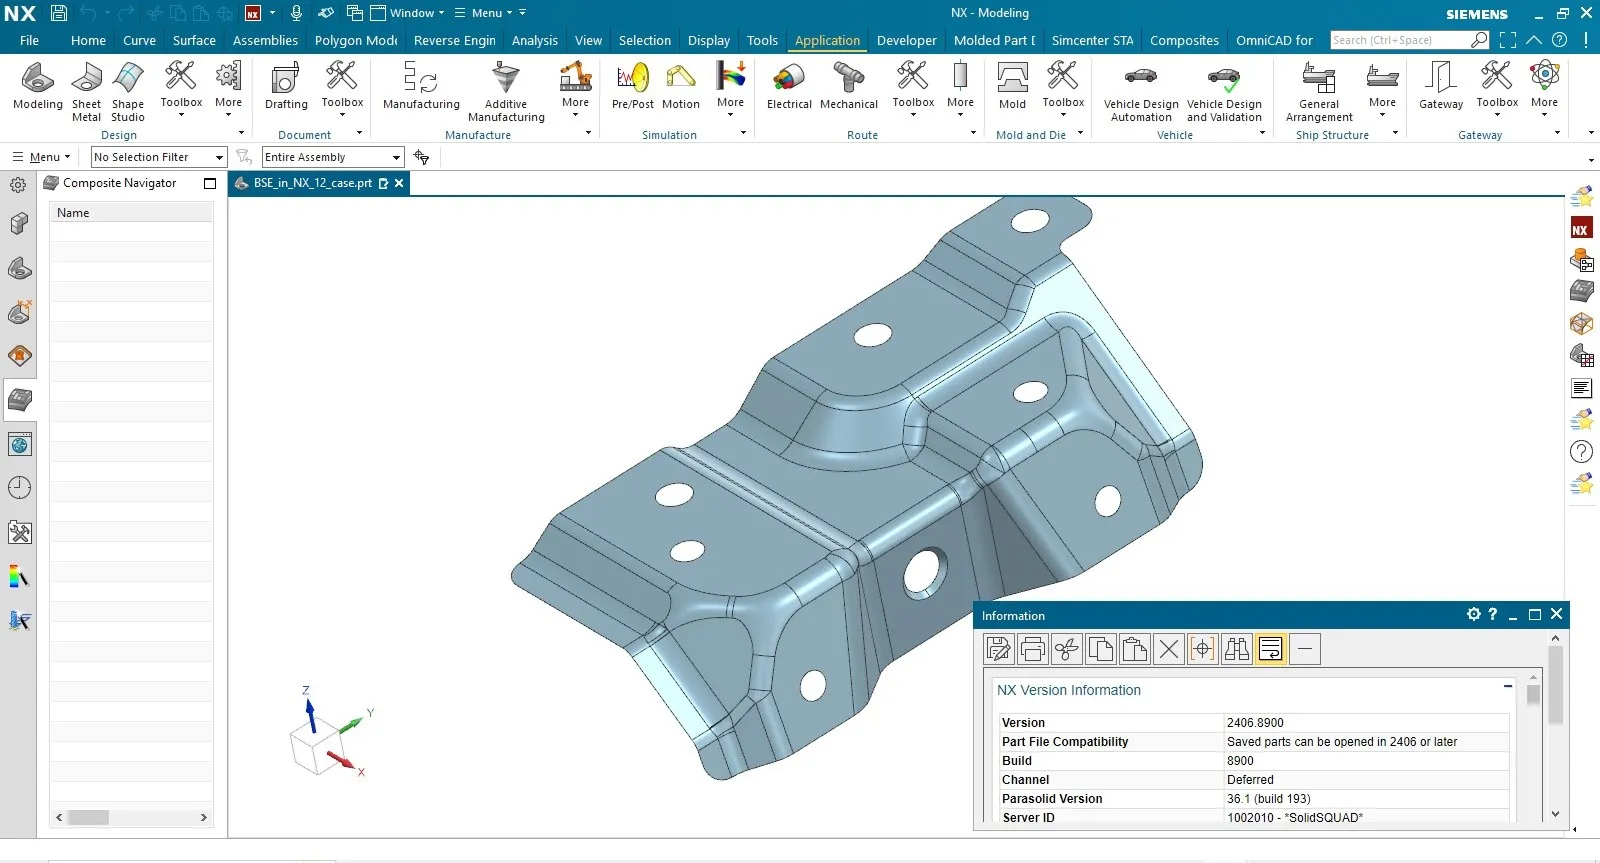The height and width of the screenshot is (863, 1600).
Task: Open Electrical routing application
Action: tap(789, 86)
